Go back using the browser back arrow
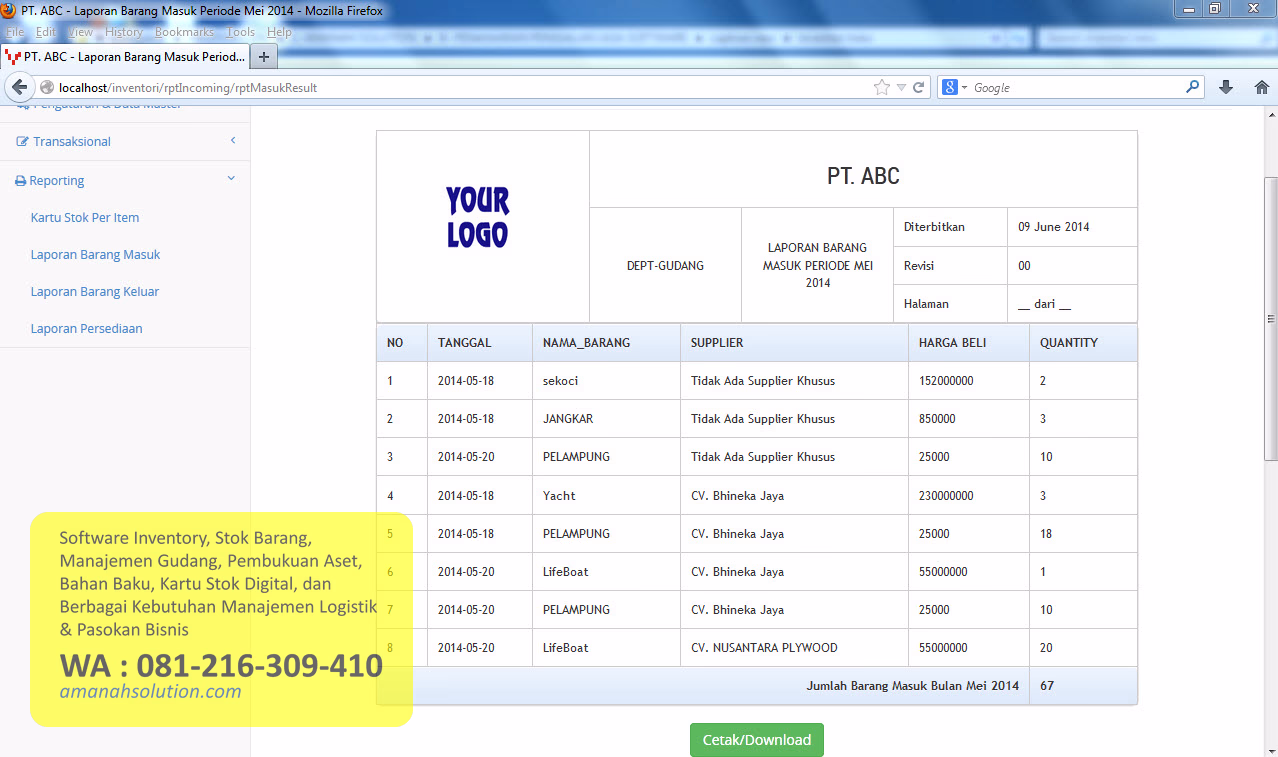Image resolution: width=1278 pixels, height=757 pixels. 19,87
